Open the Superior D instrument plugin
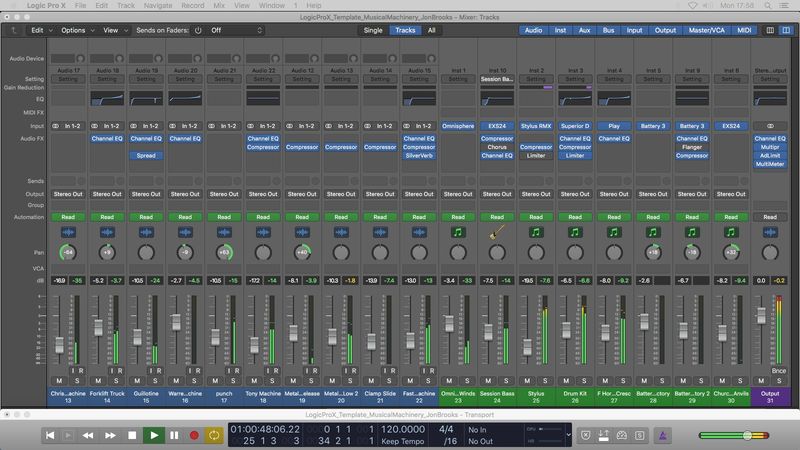The width and height of the screenshot is (800, 450). pyautogui.click(x=575, y=126)
